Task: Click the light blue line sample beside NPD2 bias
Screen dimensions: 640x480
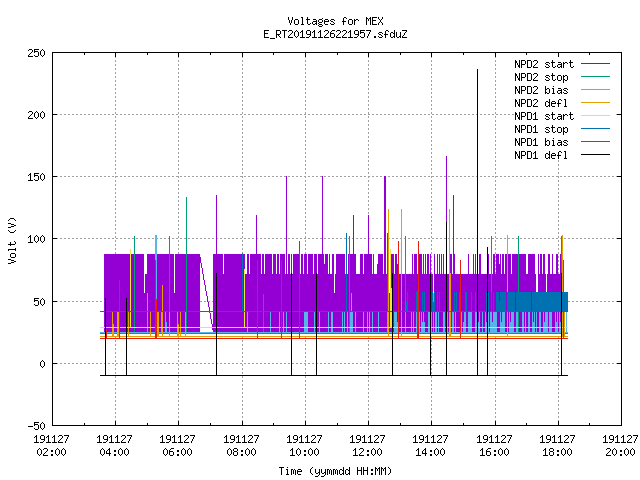Action: click(x=596, y=89)
